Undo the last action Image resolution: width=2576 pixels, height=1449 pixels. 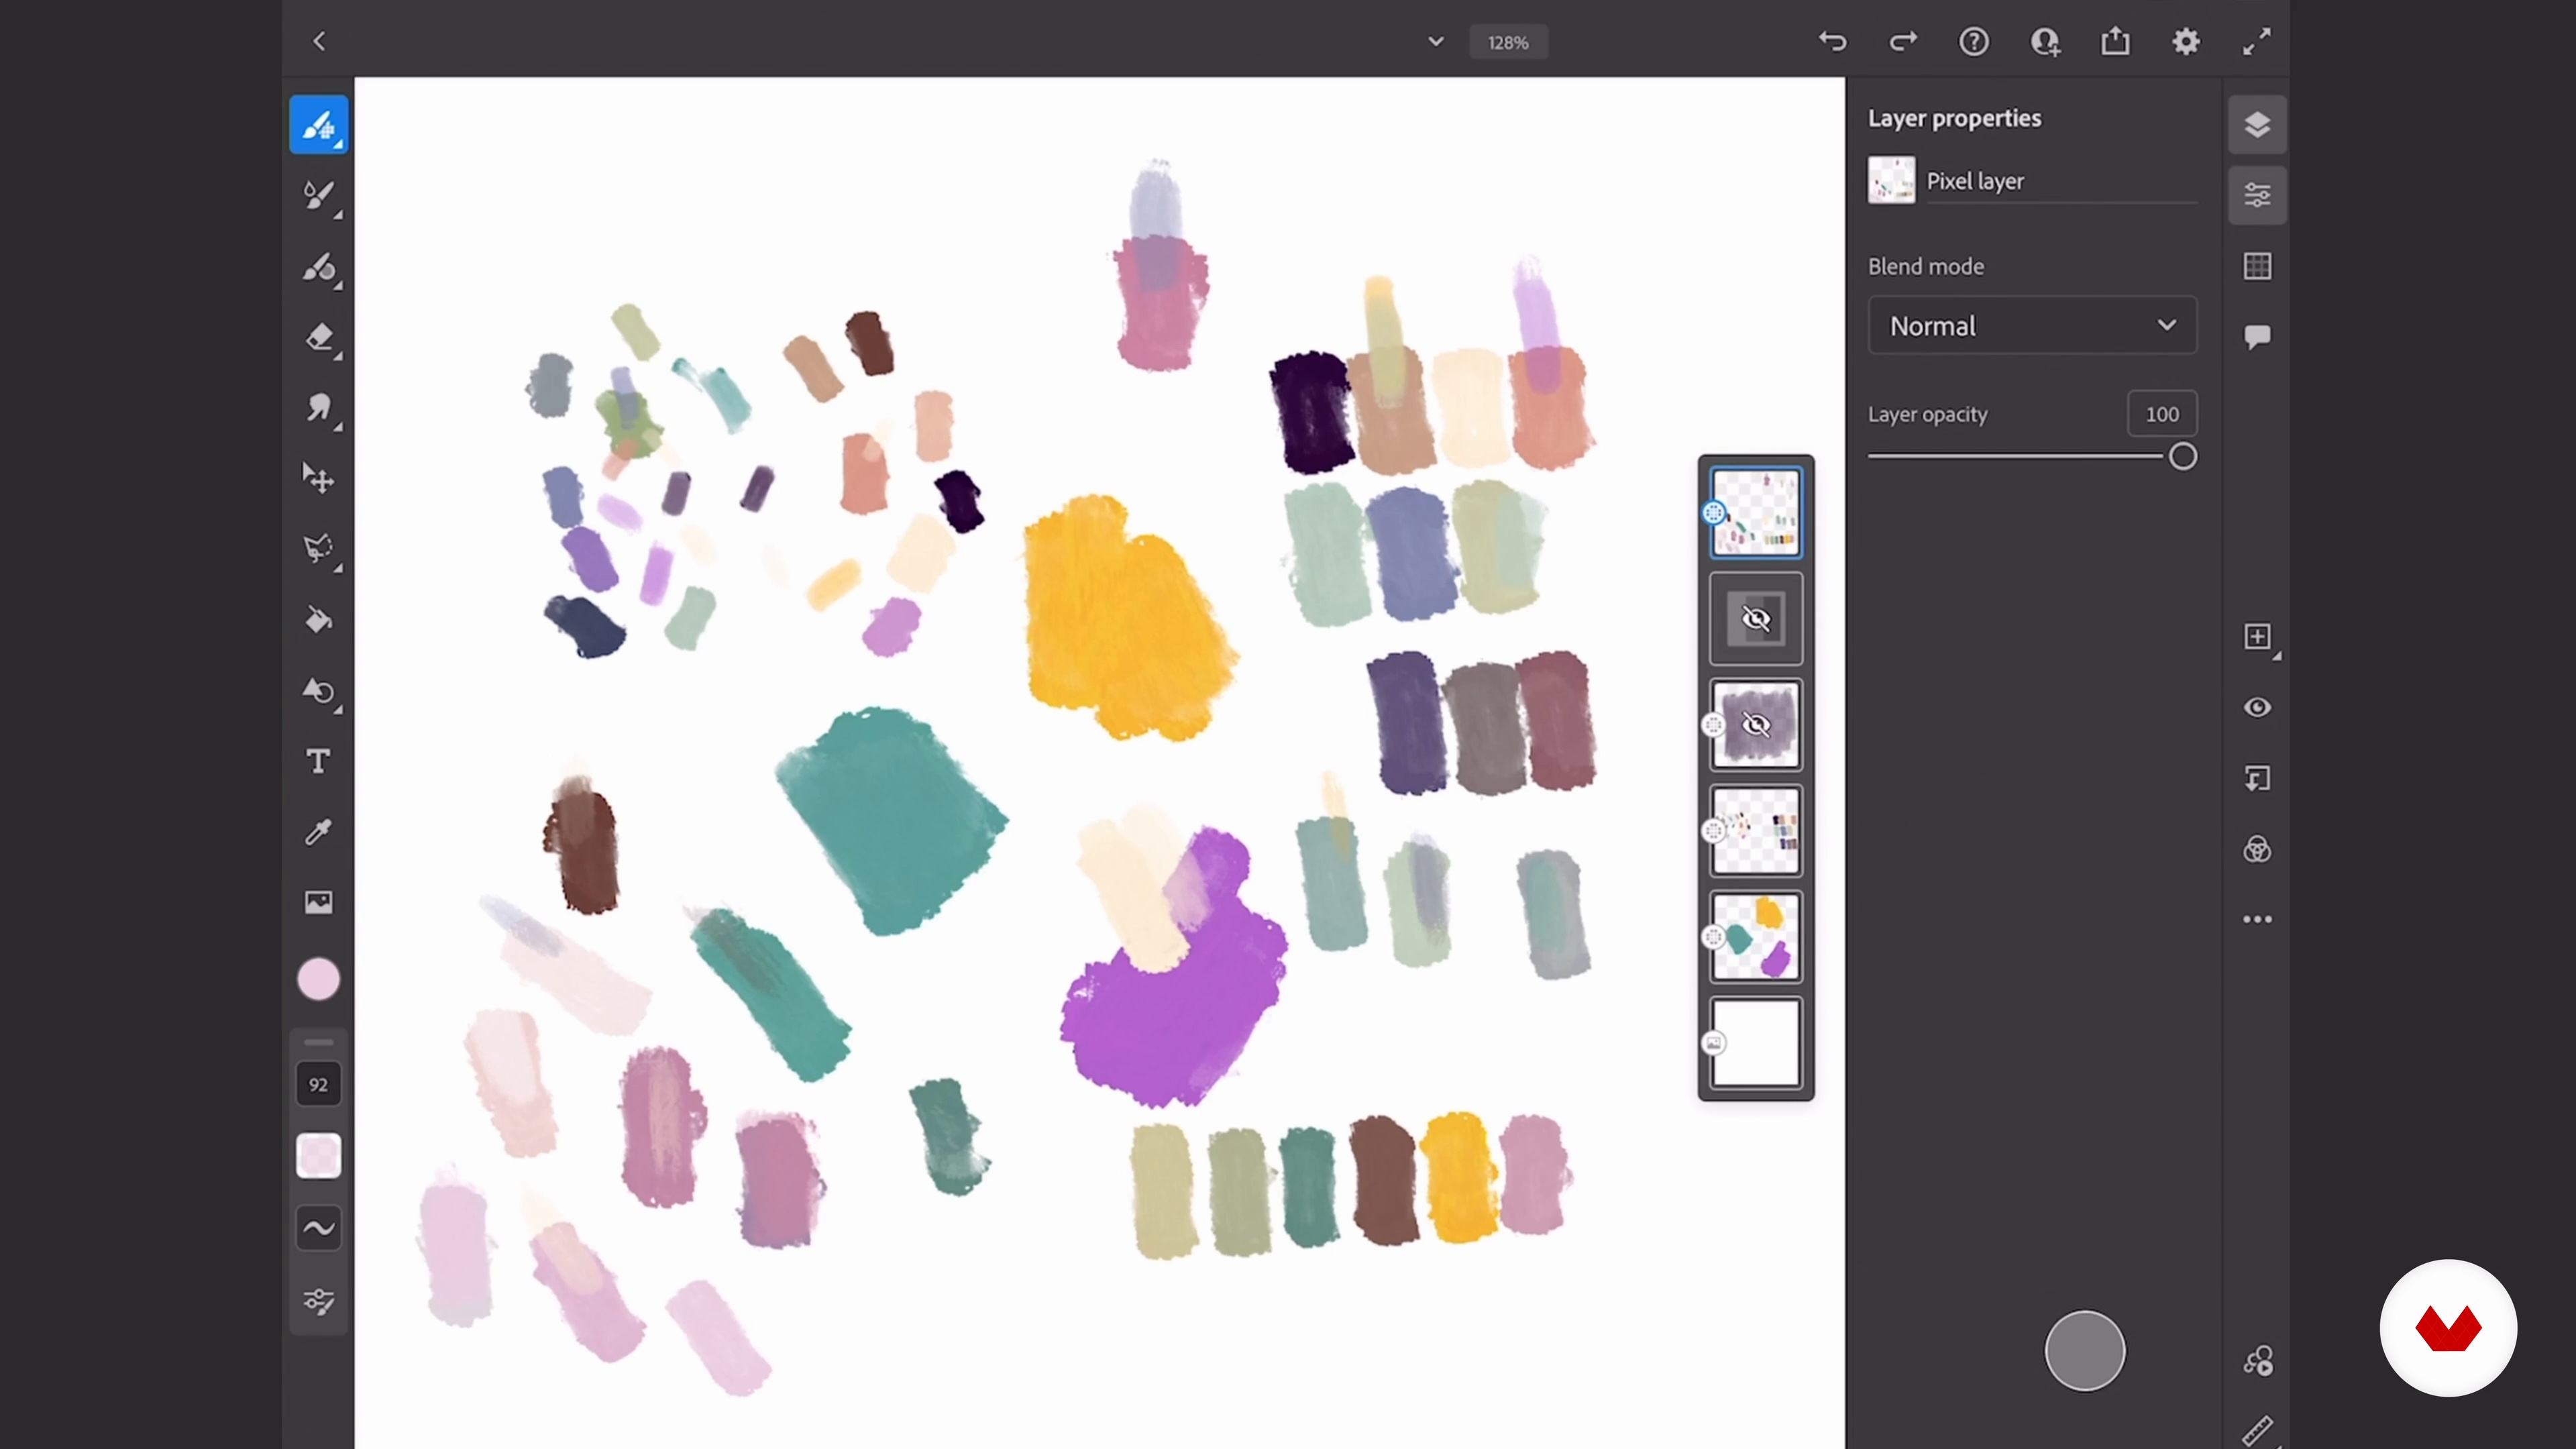[1833, 41]
